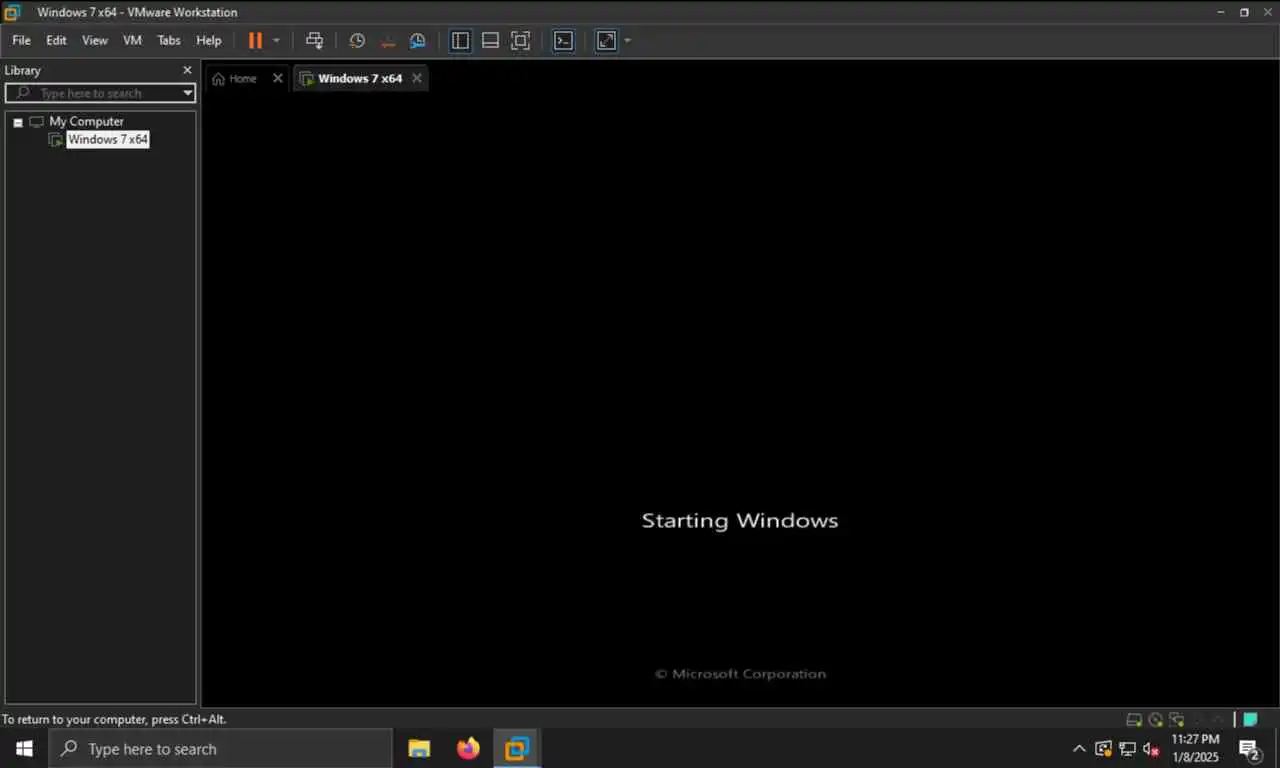The height and width of the screenshot is (768, 1280).
Task: Open the Help menu
Action: (x=209, y=41)
